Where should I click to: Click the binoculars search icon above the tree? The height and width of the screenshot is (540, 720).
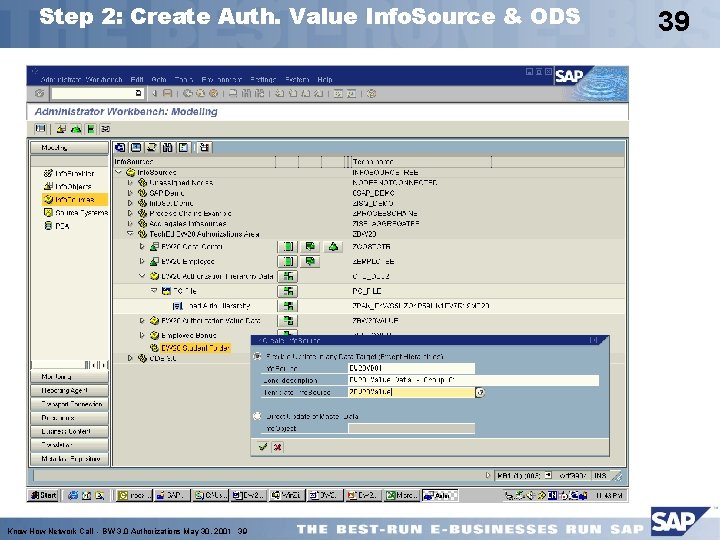click(x=167, y=147)
